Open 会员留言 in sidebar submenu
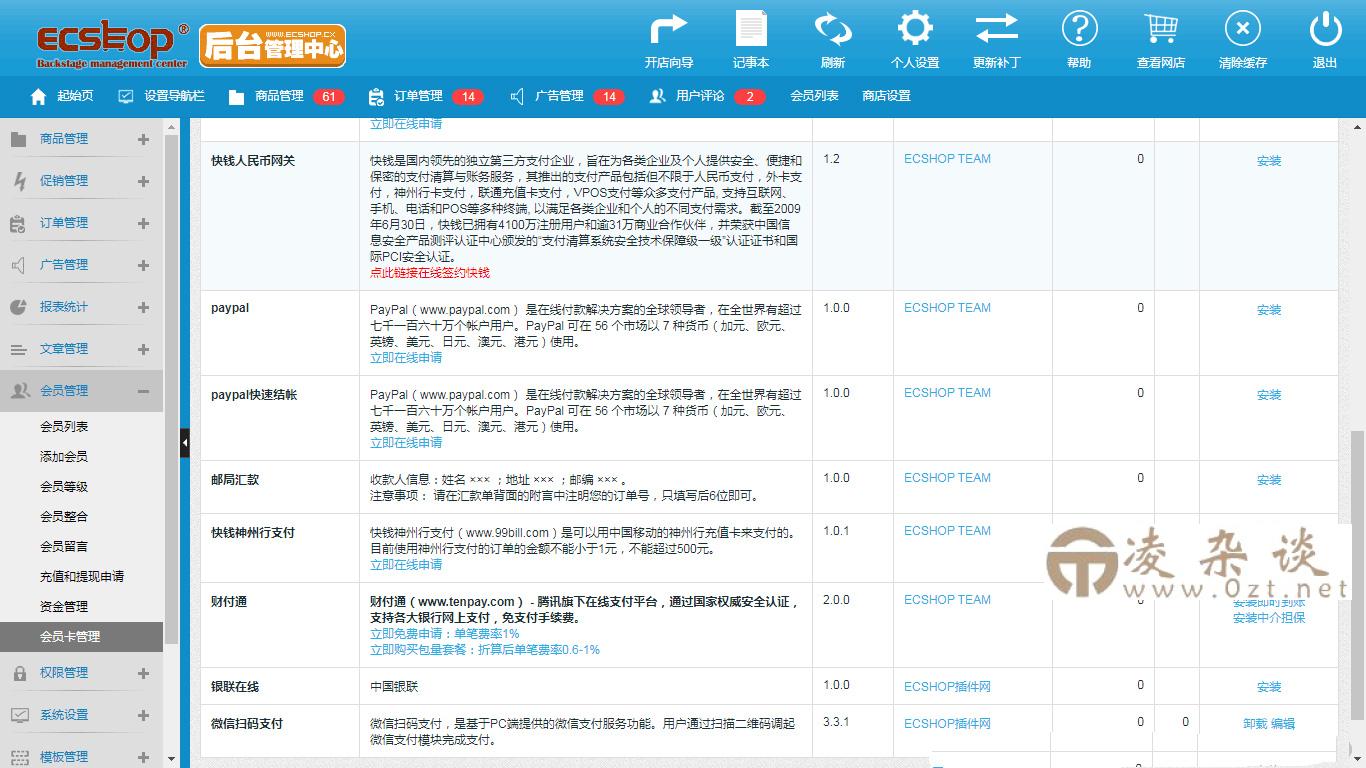This screenshot has height=768, width=1366. pyautogui.click(x=64, y=547)
